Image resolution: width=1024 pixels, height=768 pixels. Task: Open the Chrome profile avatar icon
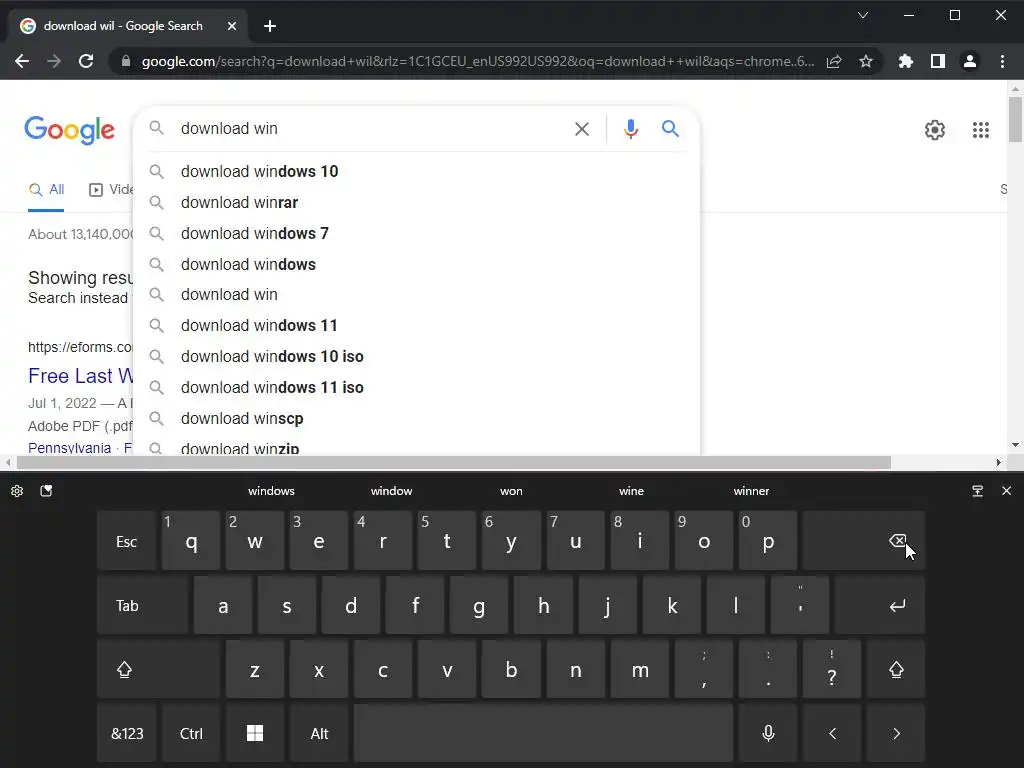(x=970, y=61)
